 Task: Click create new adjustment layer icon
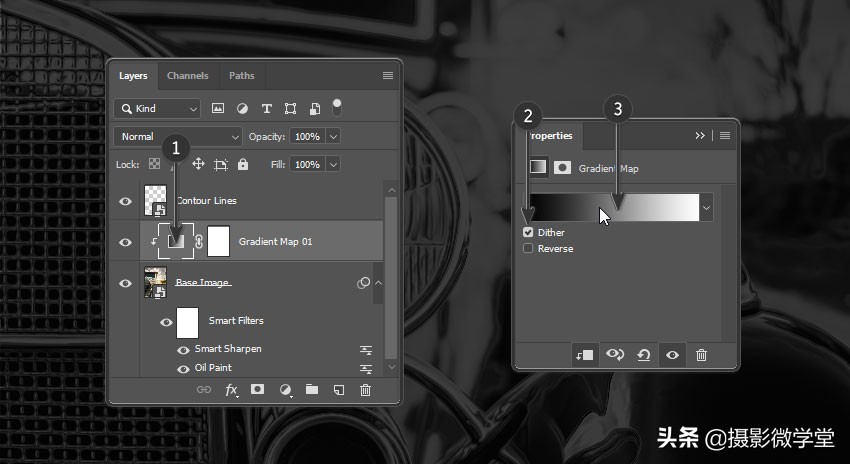click(285, 390)
